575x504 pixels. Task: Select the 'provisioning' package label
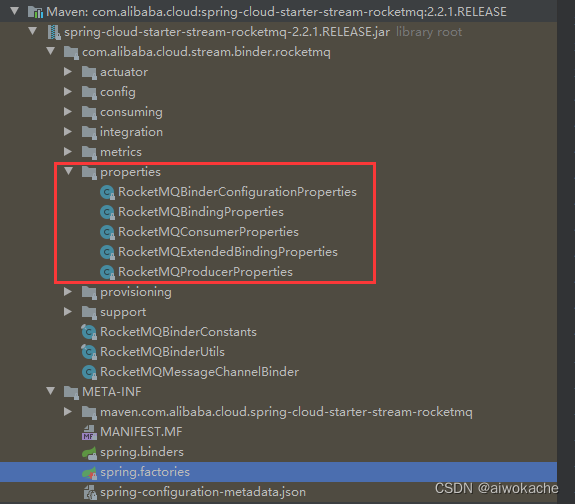136,292
